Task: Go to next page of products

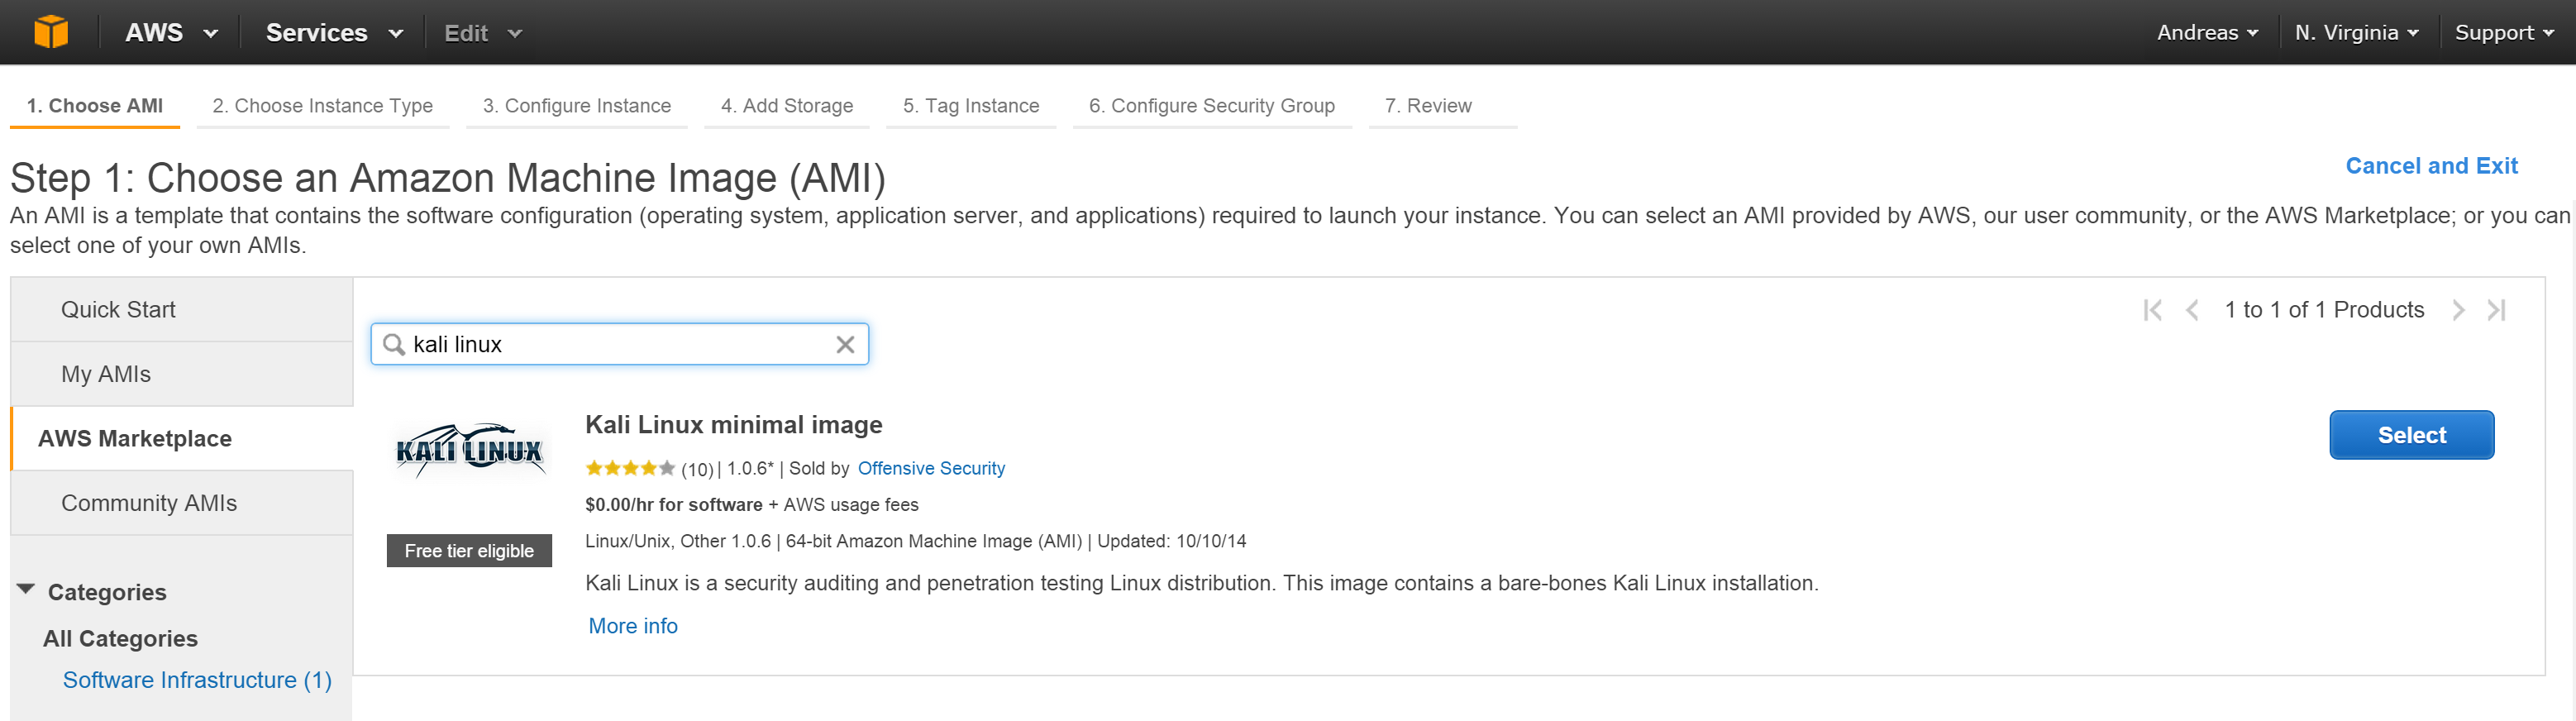Action: coord(2458,310)
